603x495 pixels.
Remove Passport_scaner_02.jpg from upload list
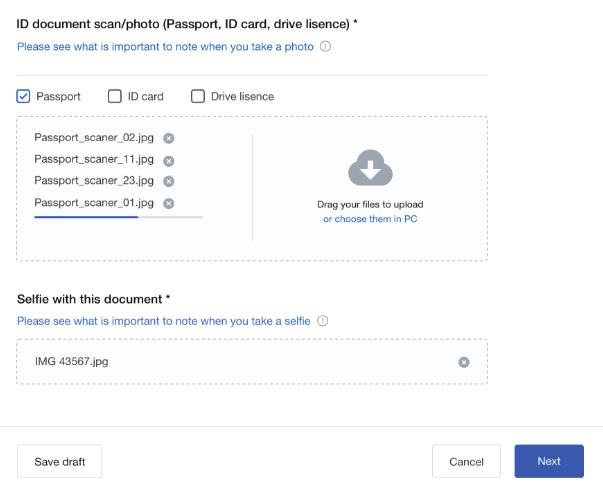click(169, 138)
